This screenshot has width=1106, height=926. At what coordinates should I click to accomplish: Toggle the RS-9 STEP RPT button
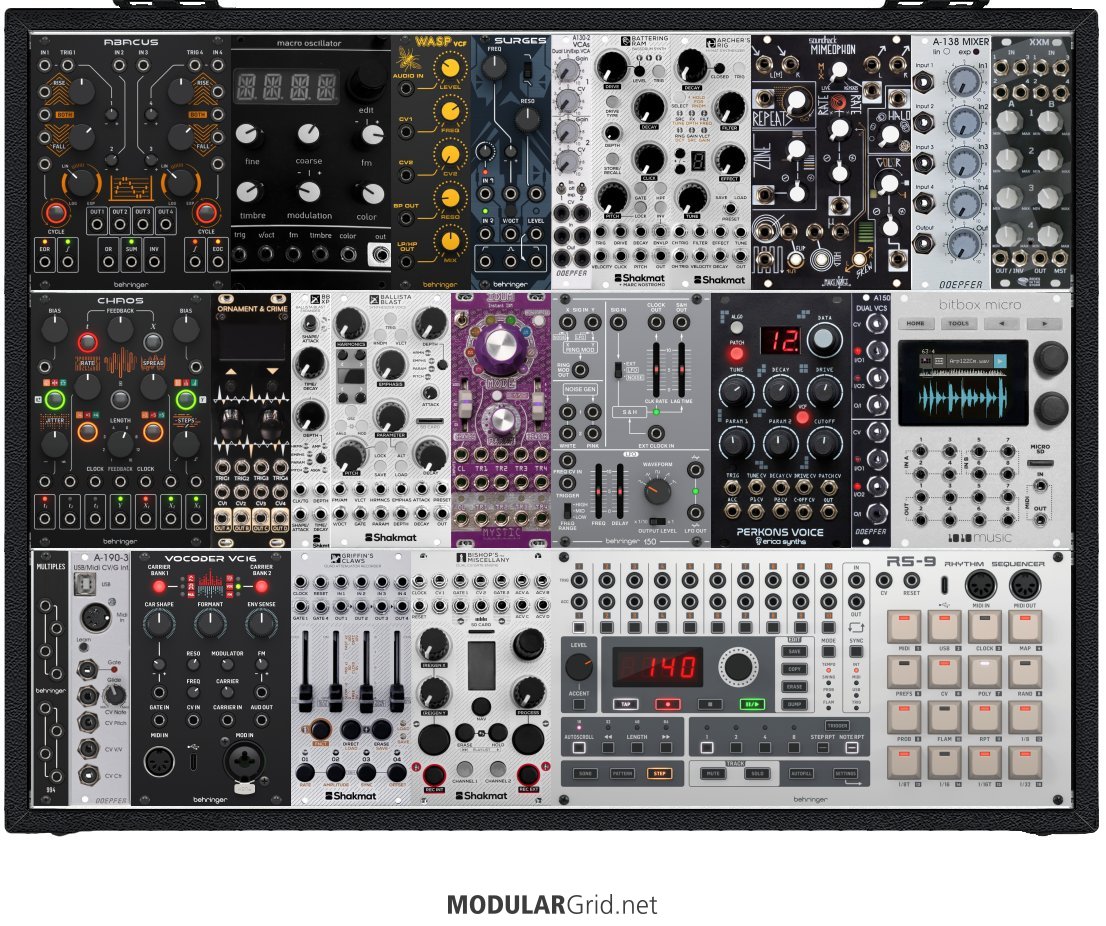pyautogui.click(x=822, y=748)
